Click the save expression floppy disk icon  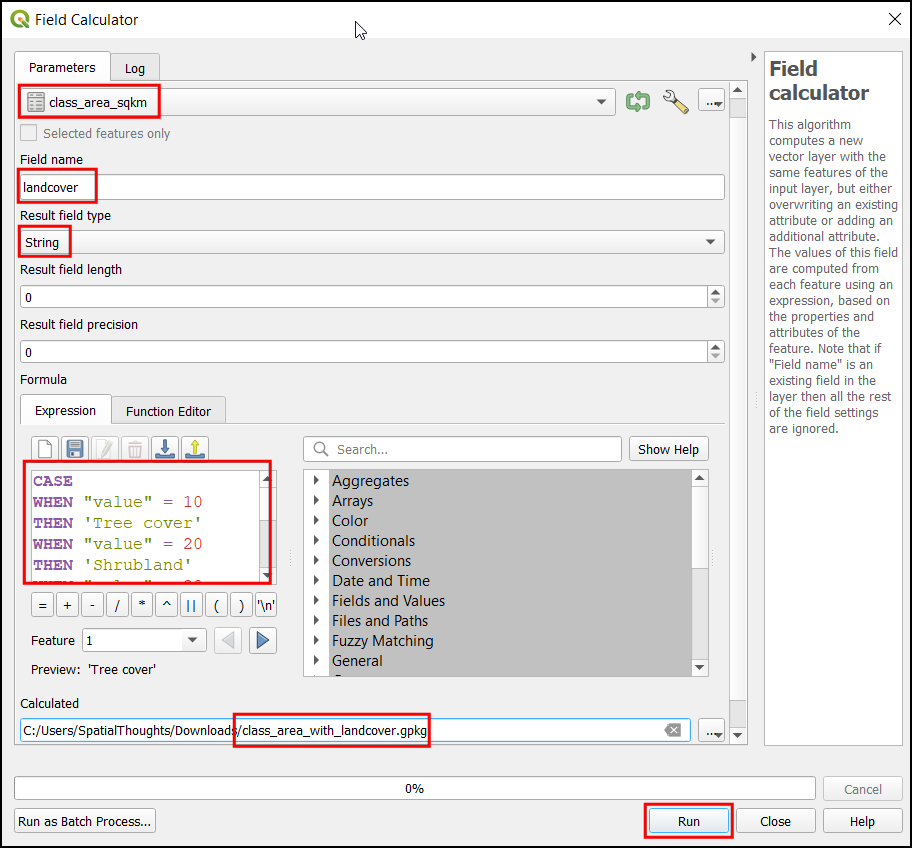74,449
